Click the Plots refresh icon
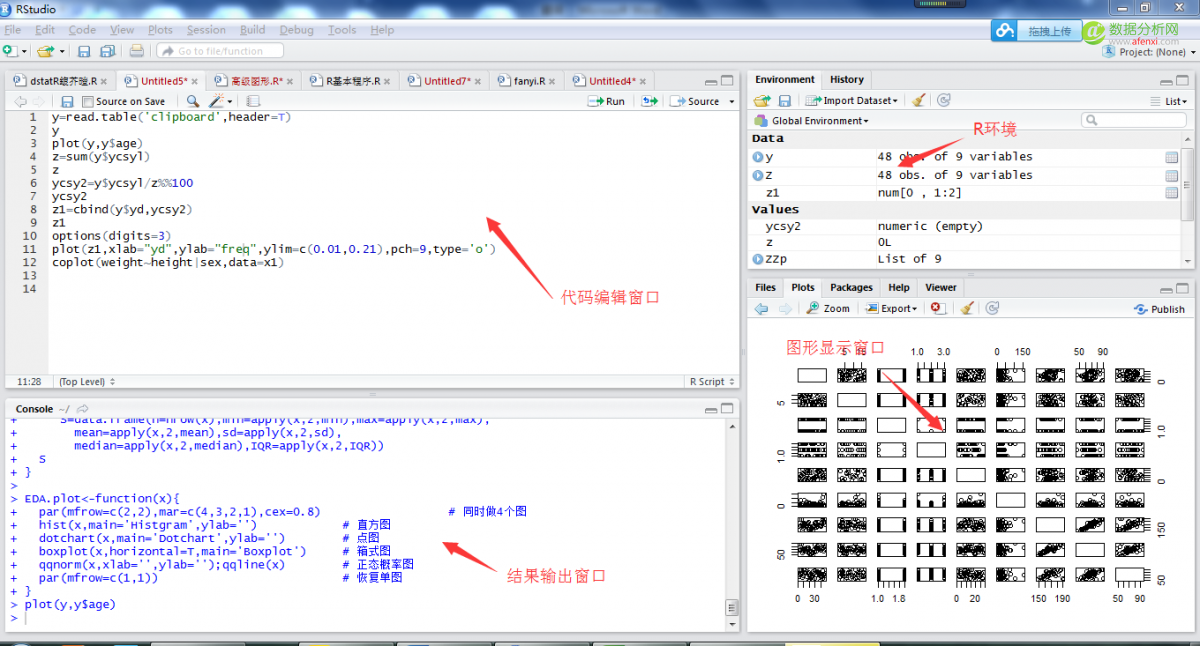 coord(992,308)
